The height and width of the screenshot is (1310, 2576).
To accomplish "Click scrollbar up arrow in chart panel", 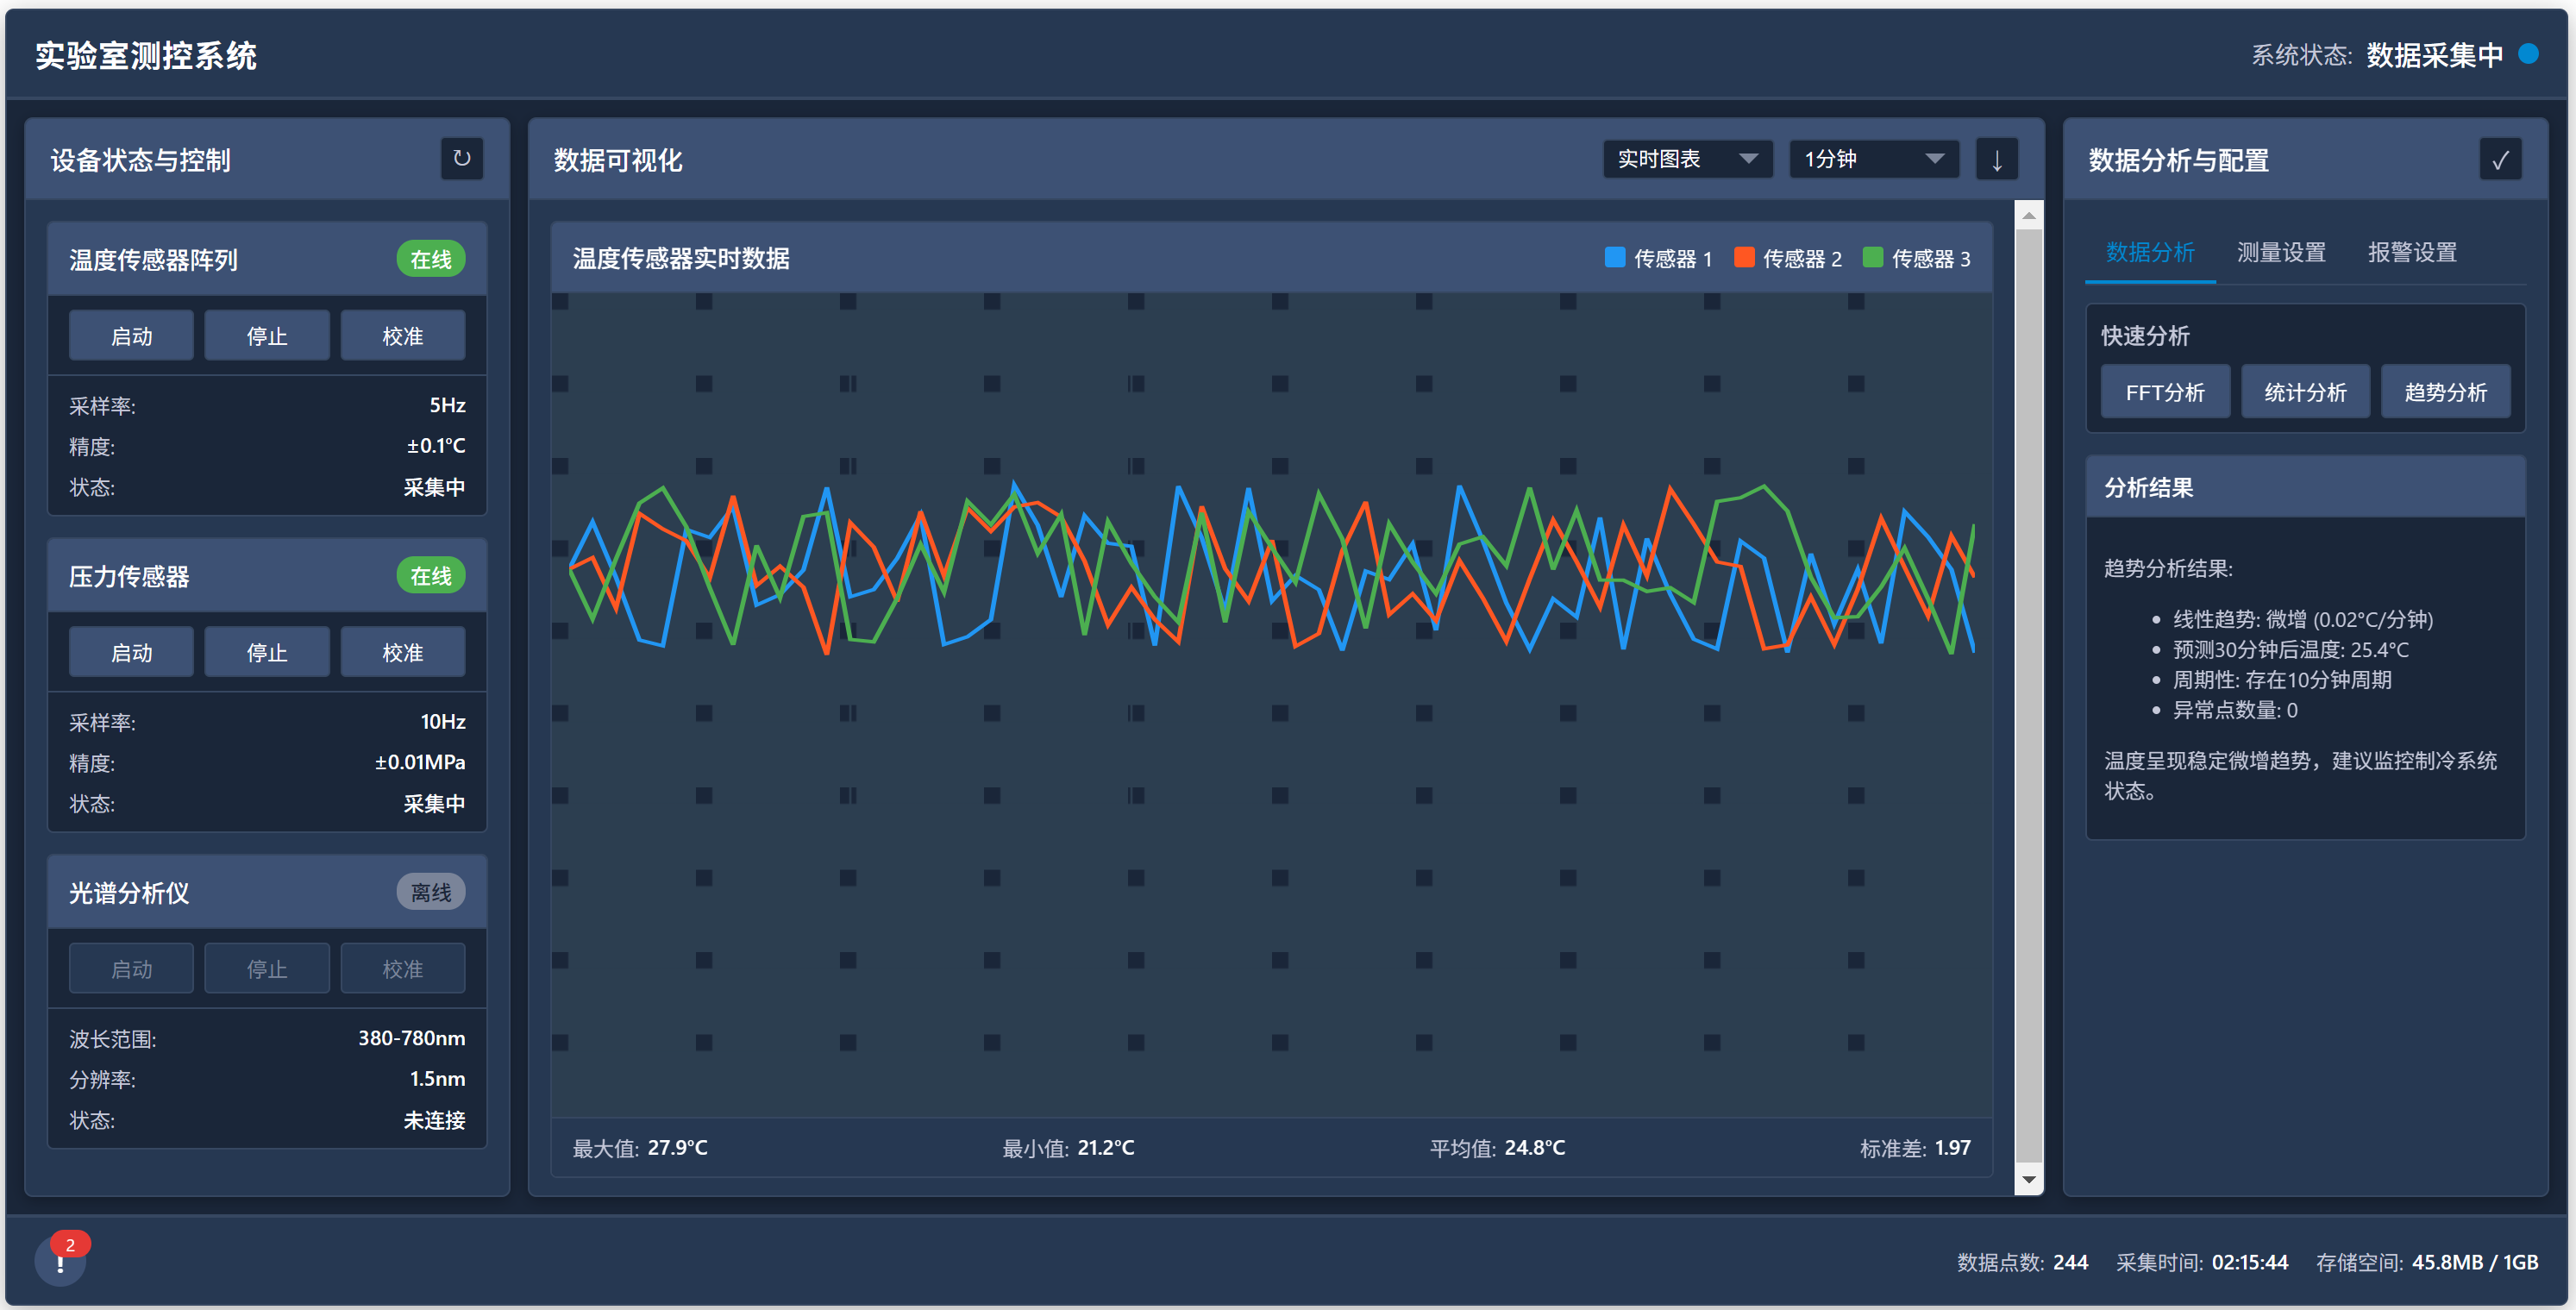I will pyautogui.click(x=2028, y=215).
